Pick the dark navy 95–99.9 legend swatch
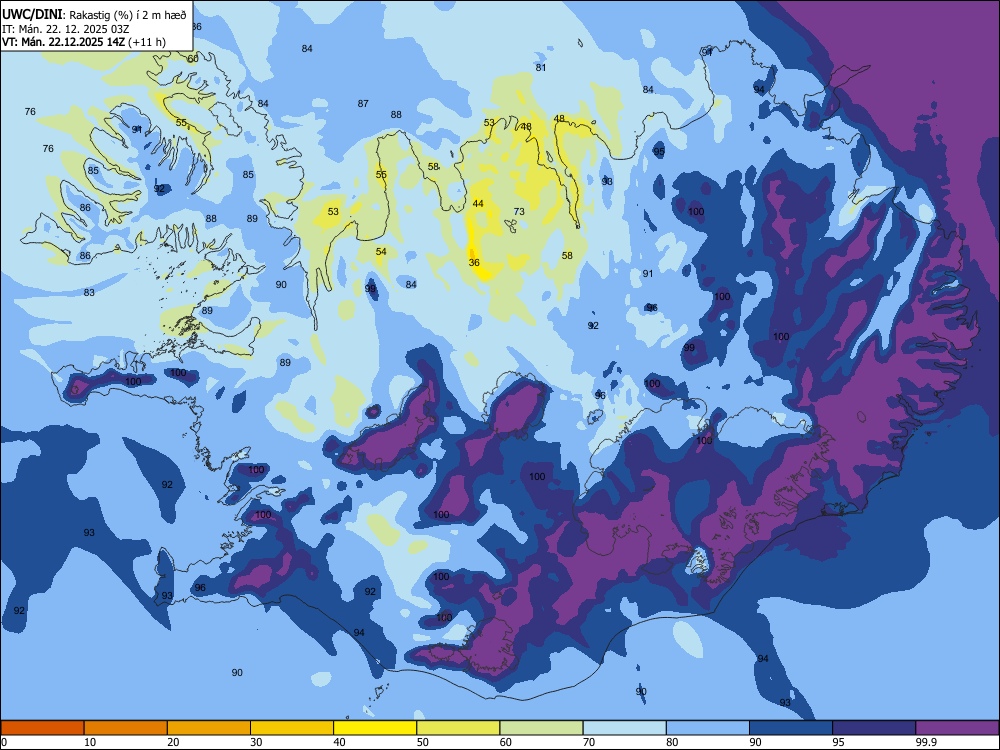 point(874,728)
